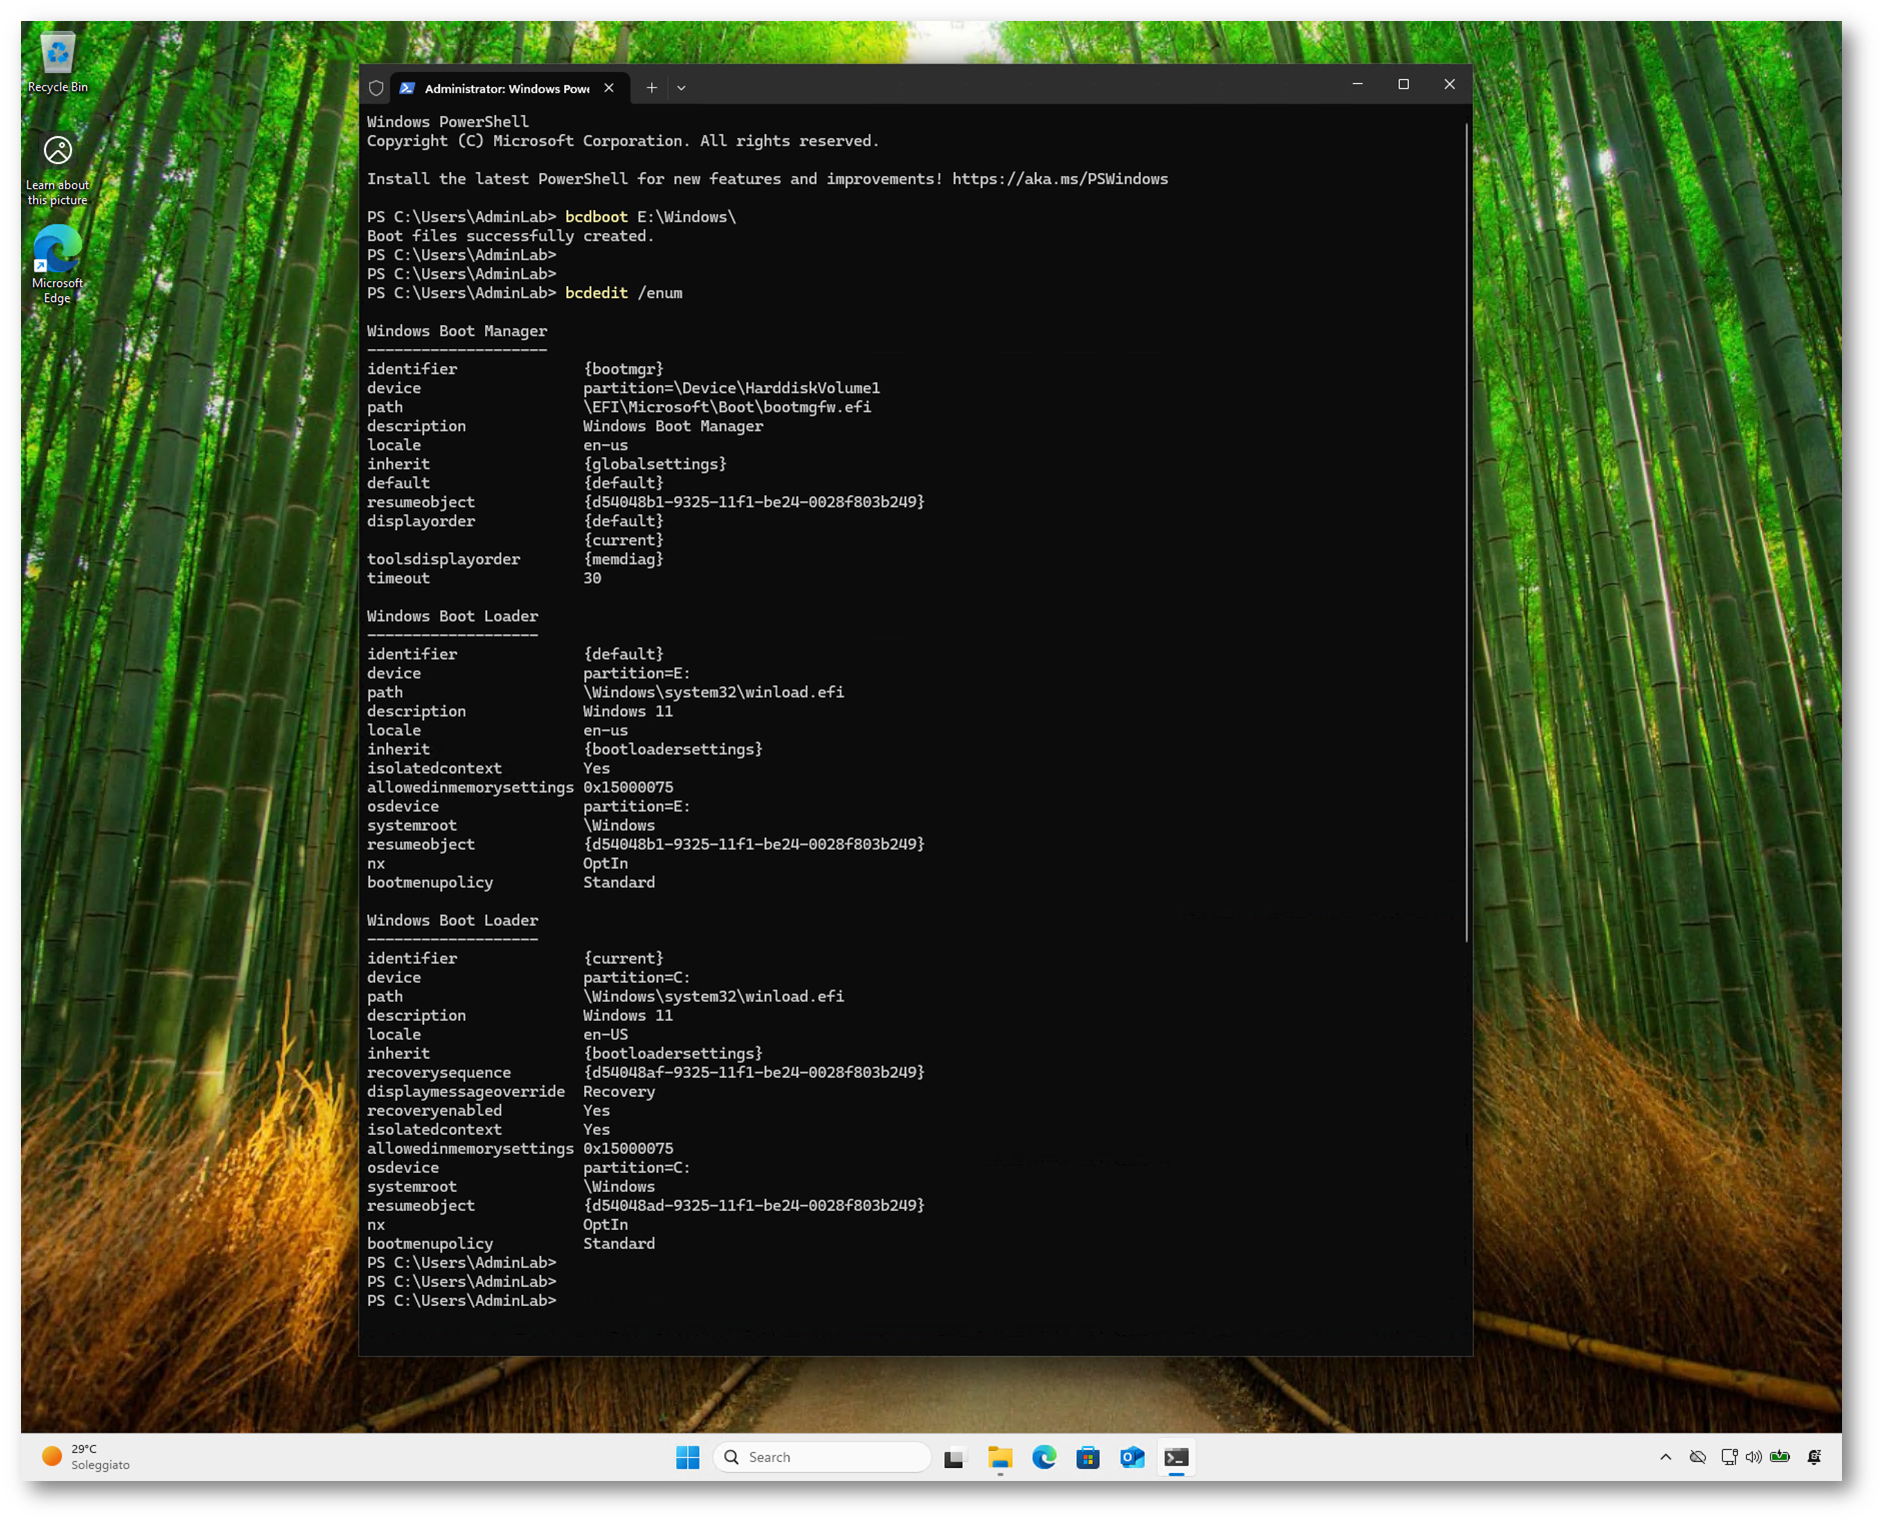Click the timeout value '30'
The height and width of the screenshot is (1523, 1884).
(x=592, y=578)
